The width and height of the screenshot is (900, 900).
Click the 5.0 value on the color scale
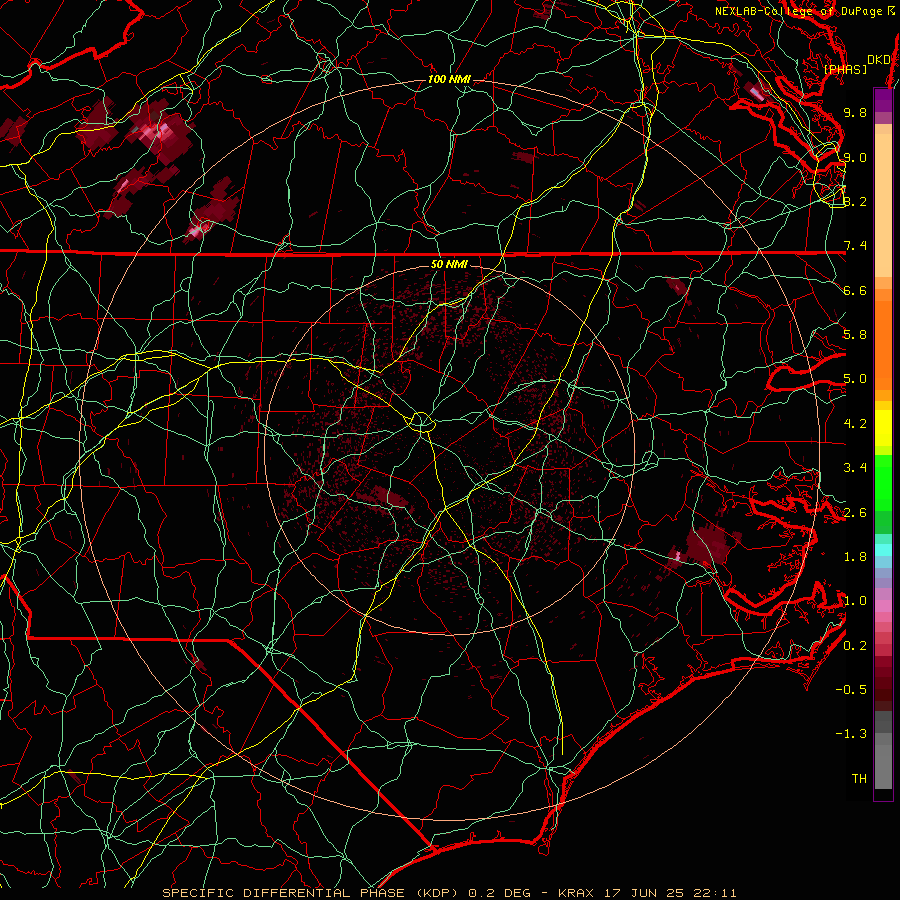tap(855, 379)
